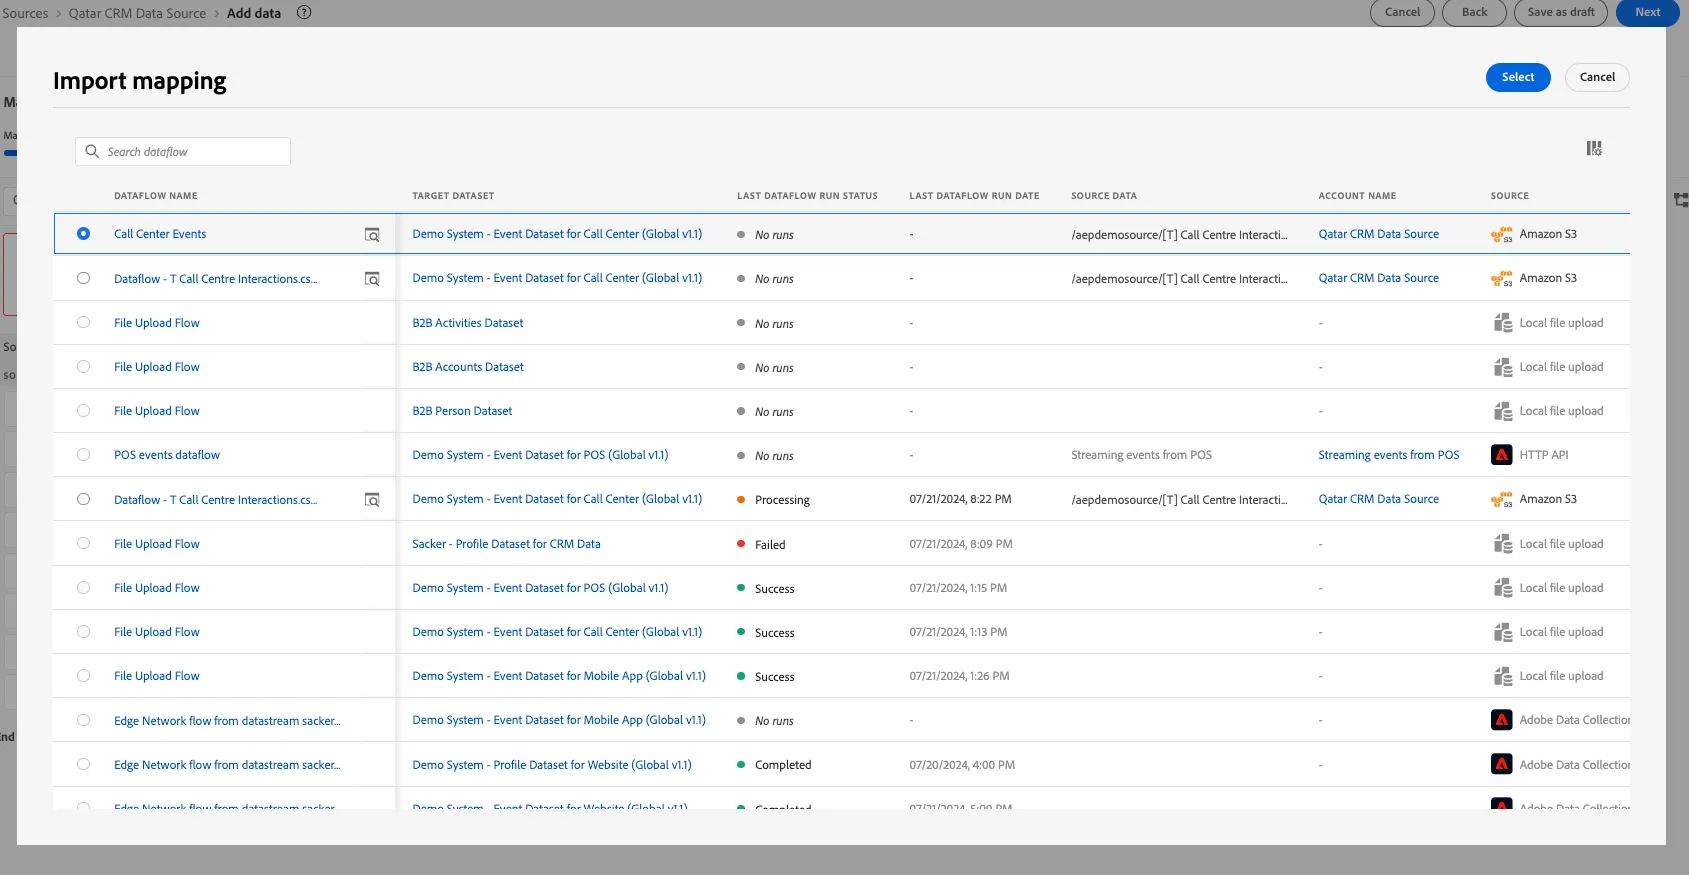Open B2B Person Dataset link
The image size is (1689, 875).
coord(462,411)
